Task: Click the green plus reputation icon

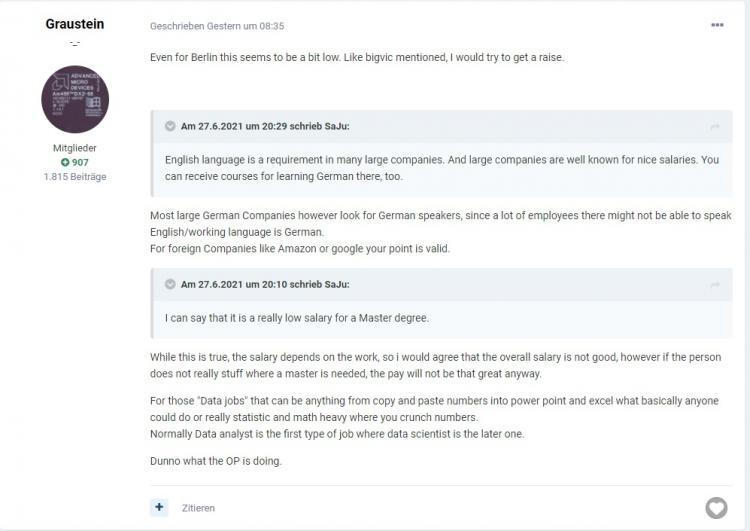Action: click(x=65, y=162)
